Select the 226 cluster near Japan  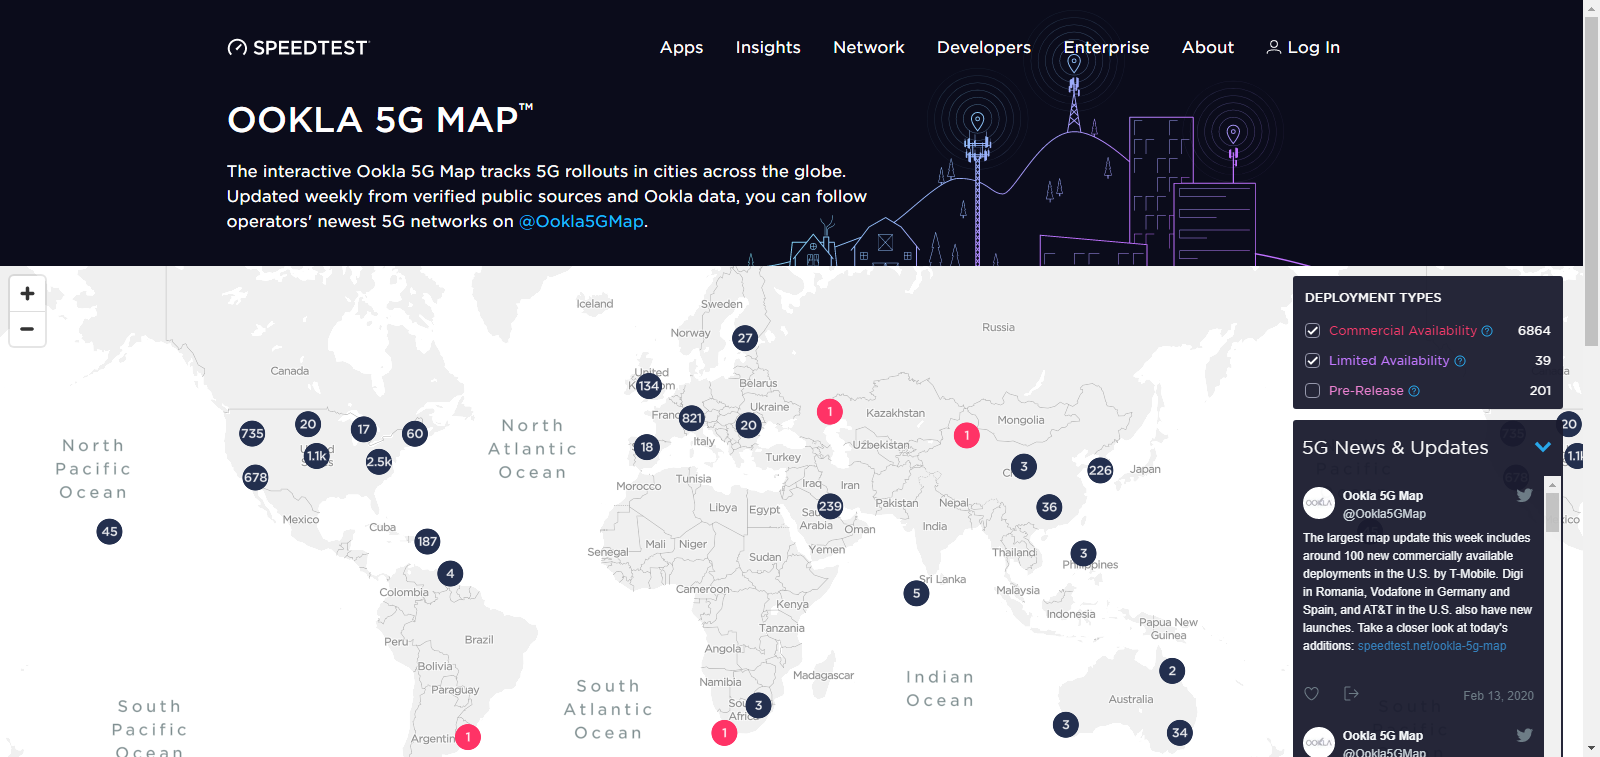(x=1100, y=470)
